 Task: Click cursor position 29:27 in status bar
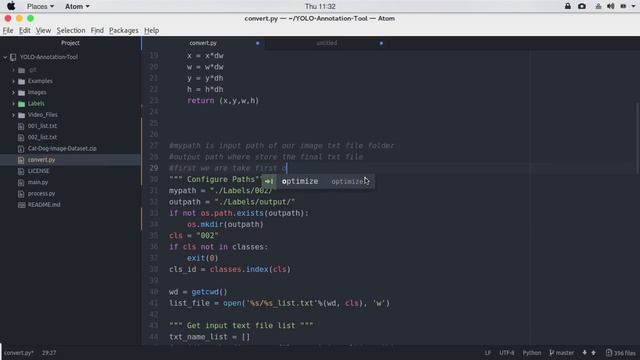coord(49,353)
